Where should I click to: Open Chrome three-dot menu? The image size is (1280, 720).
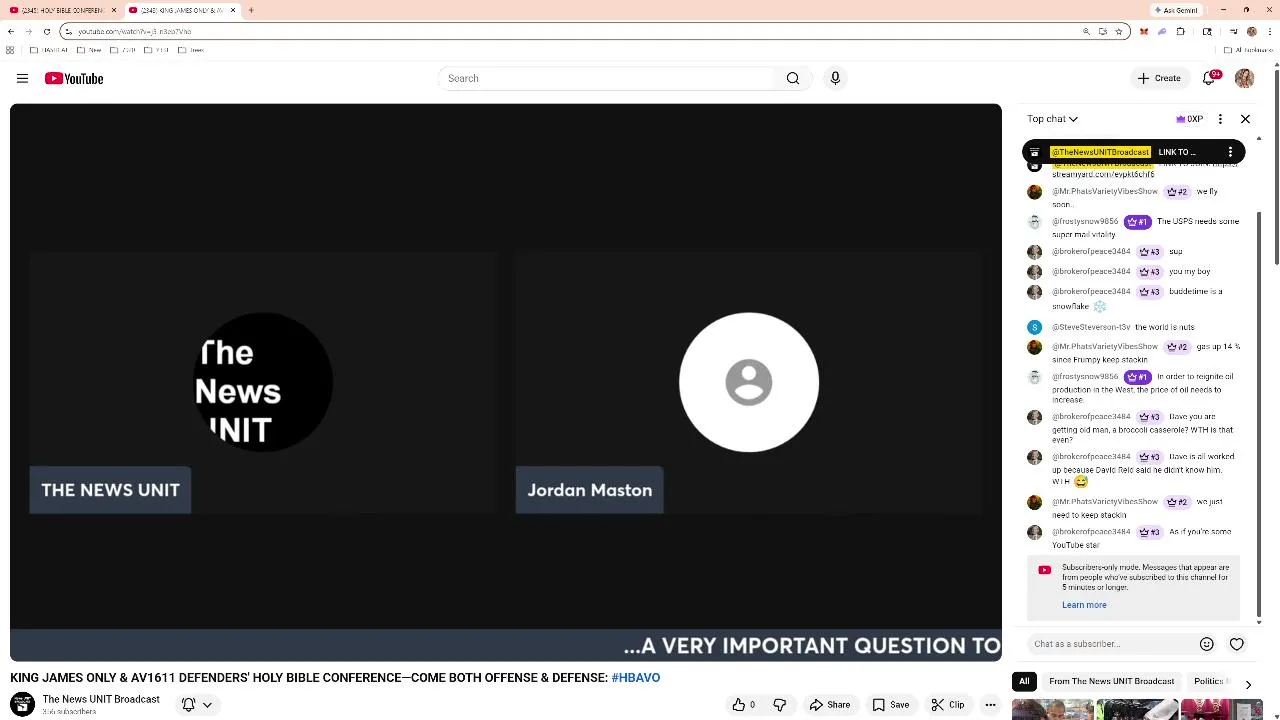(1269, 31)
